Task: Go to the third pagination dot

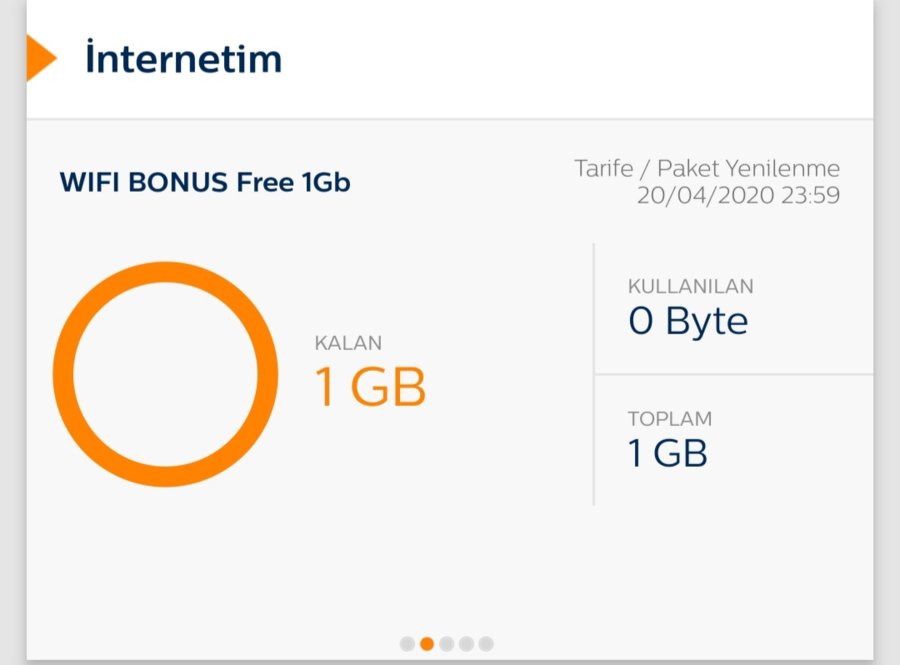Action: (x=447, y=644)
